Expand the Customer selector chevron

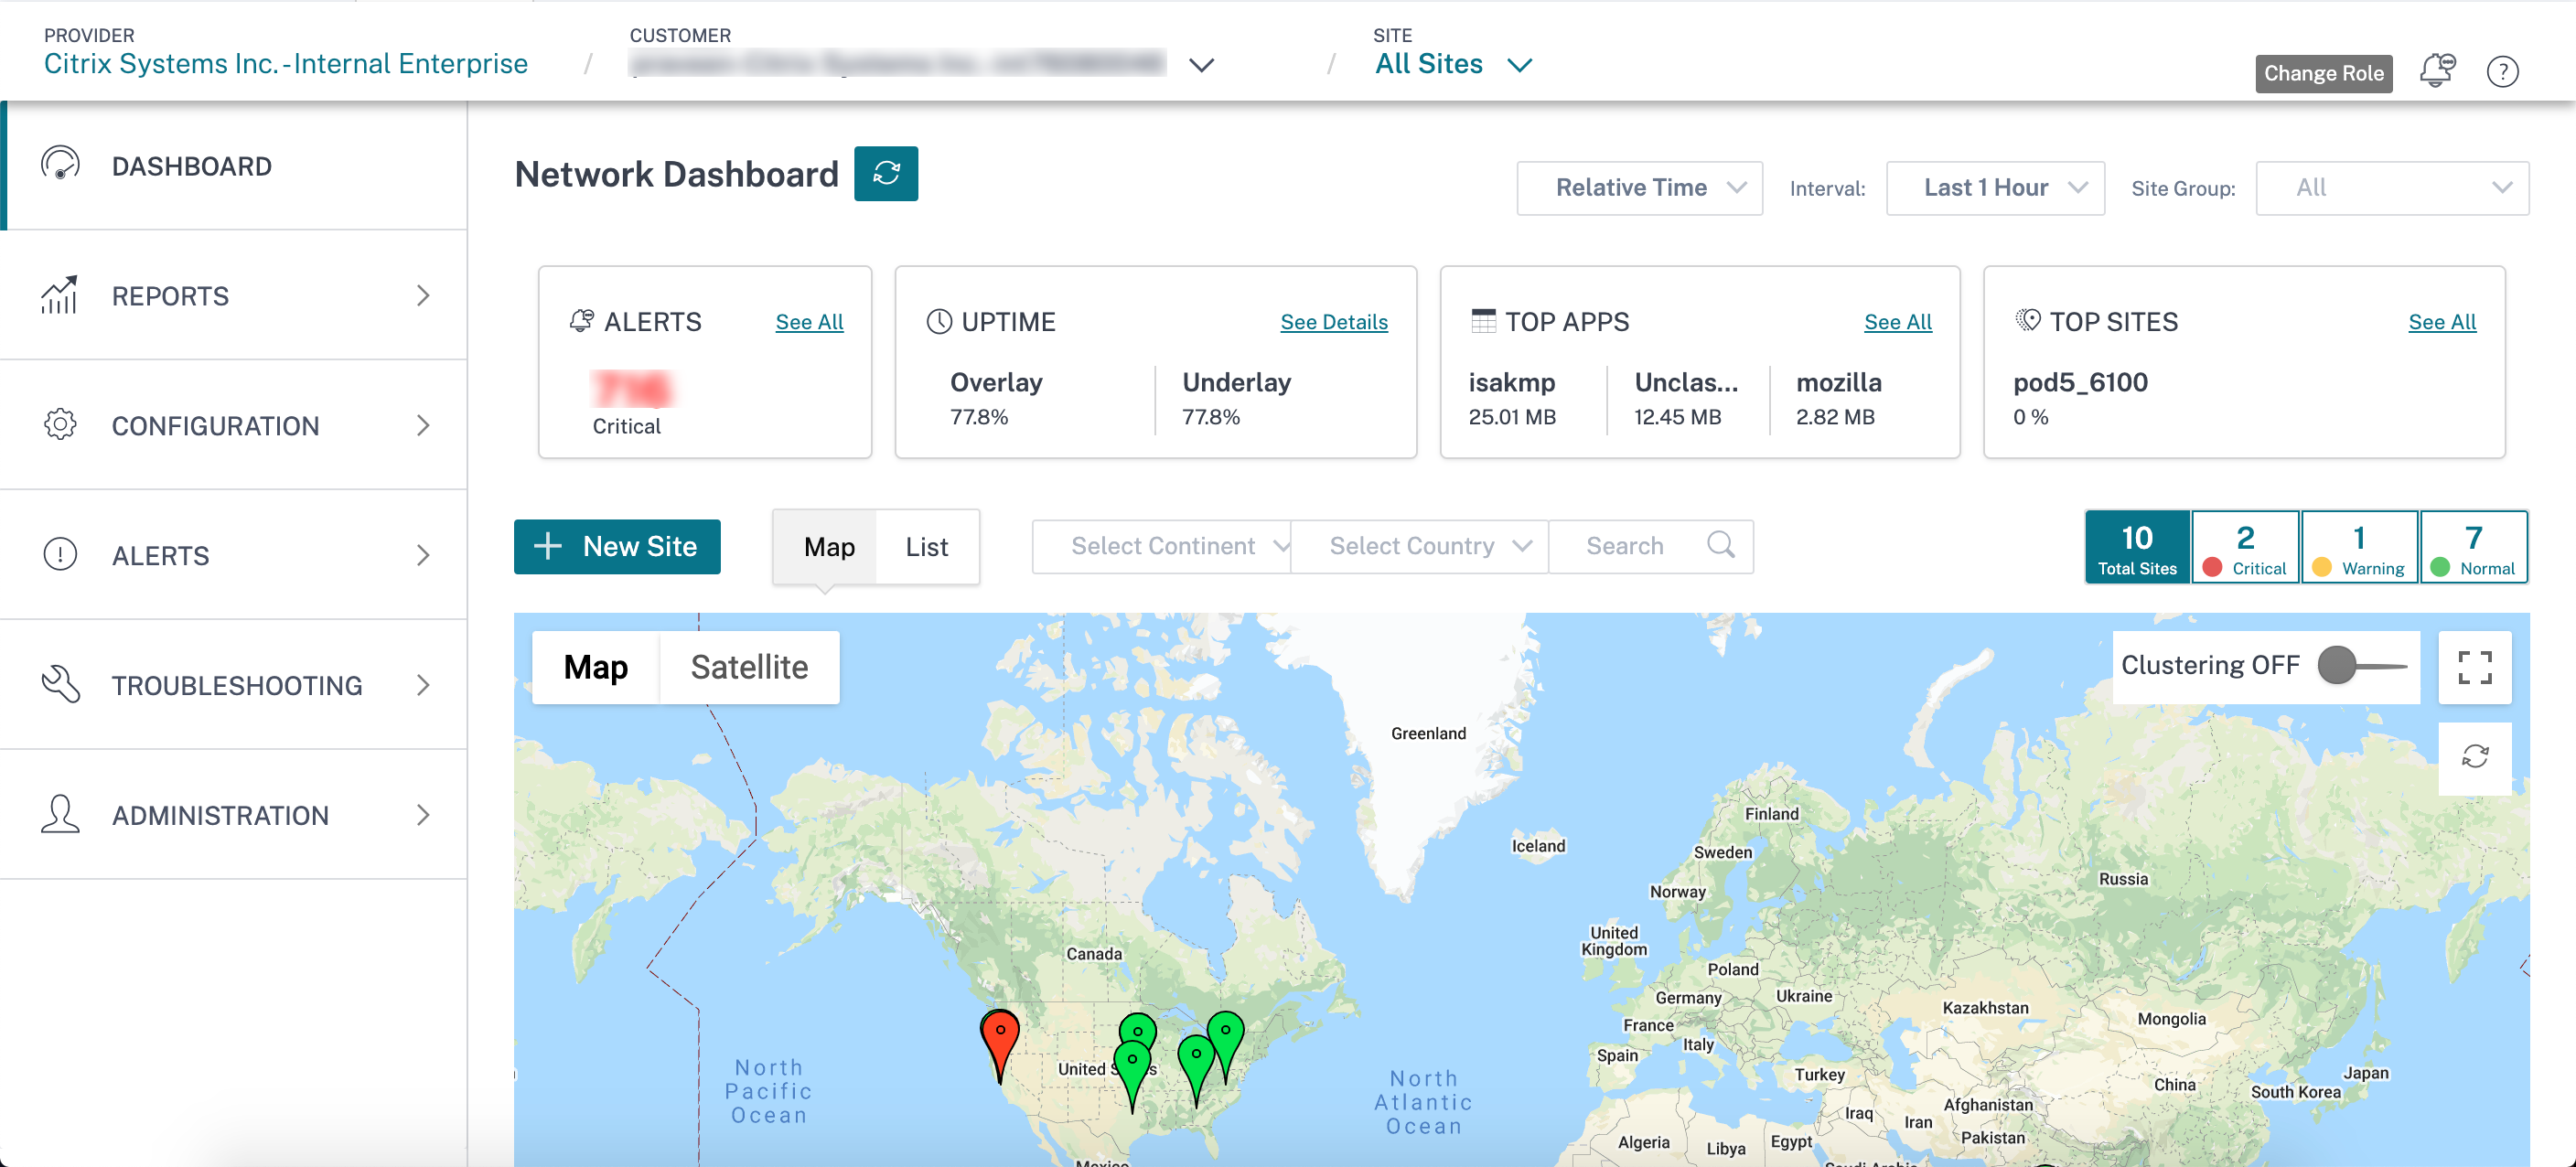point(1201,65)
